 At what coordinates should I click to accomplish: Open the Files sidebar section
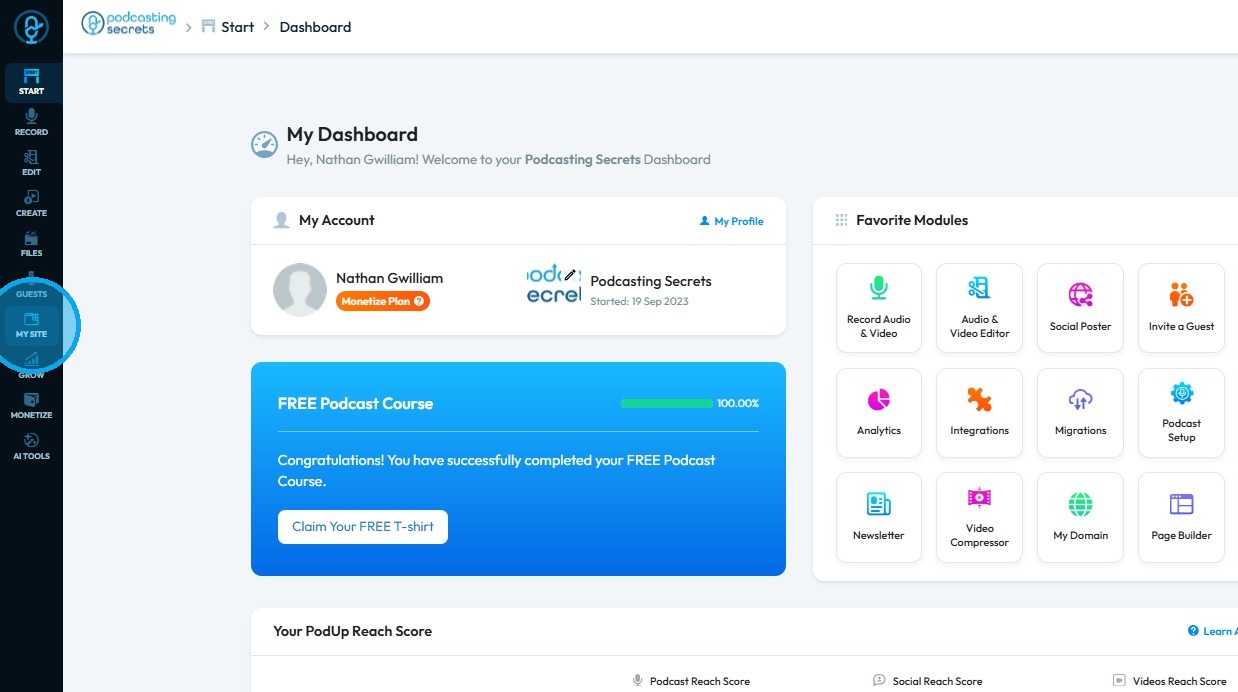[x=31, y=244]
